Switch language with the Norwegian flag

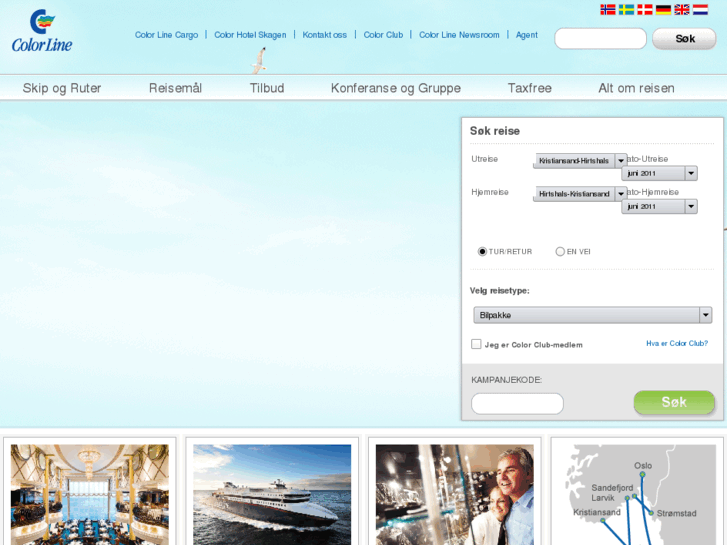pyautogui.click(x=608, y=10)
